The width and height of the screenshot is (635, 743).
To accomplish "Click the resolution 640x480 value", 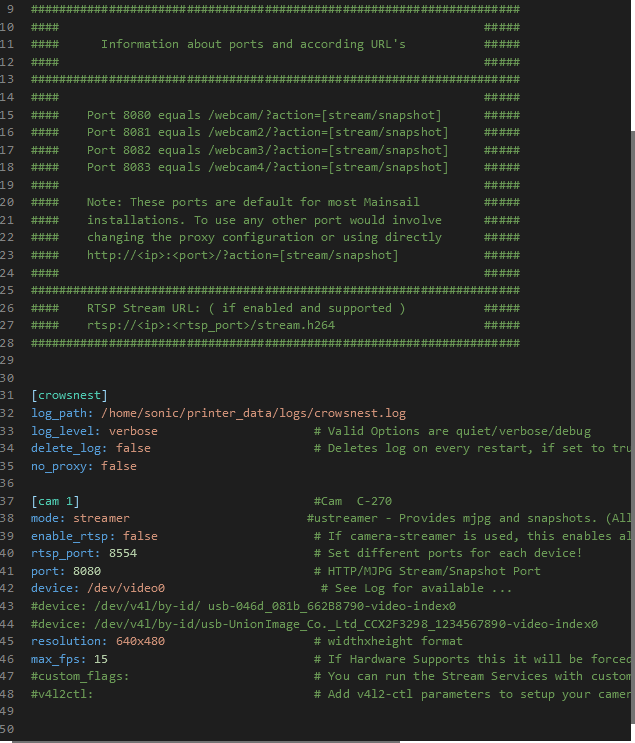I will [x=140, y=641].
